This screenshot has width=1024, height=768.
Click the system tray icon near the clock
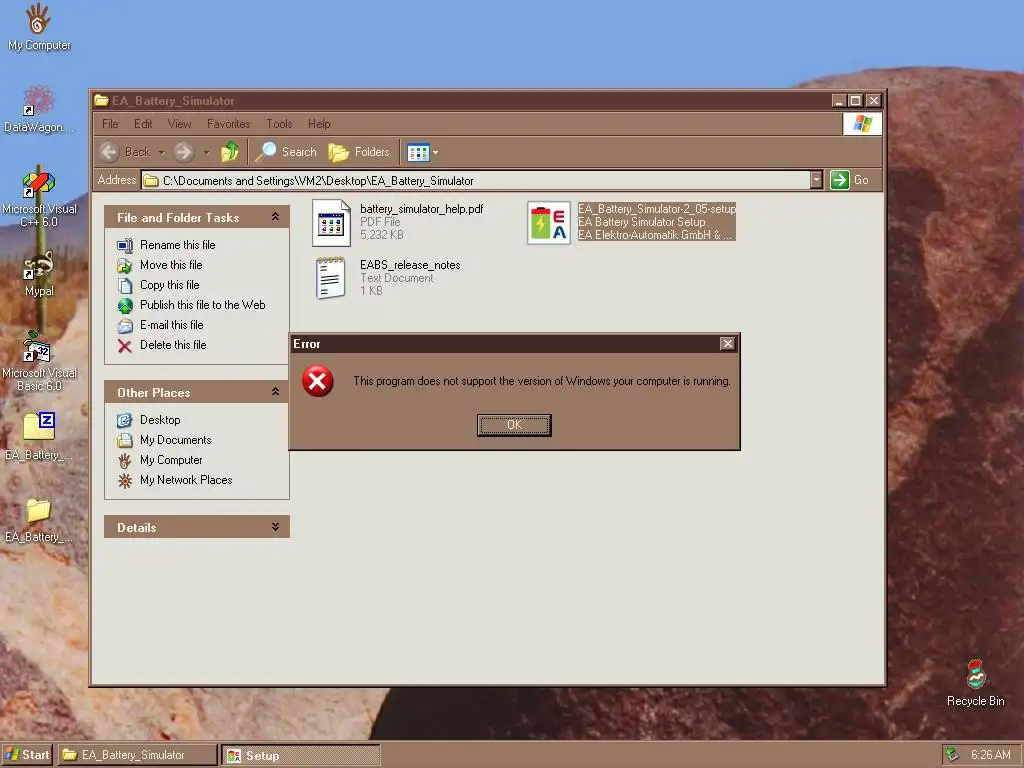pos(953,754)
